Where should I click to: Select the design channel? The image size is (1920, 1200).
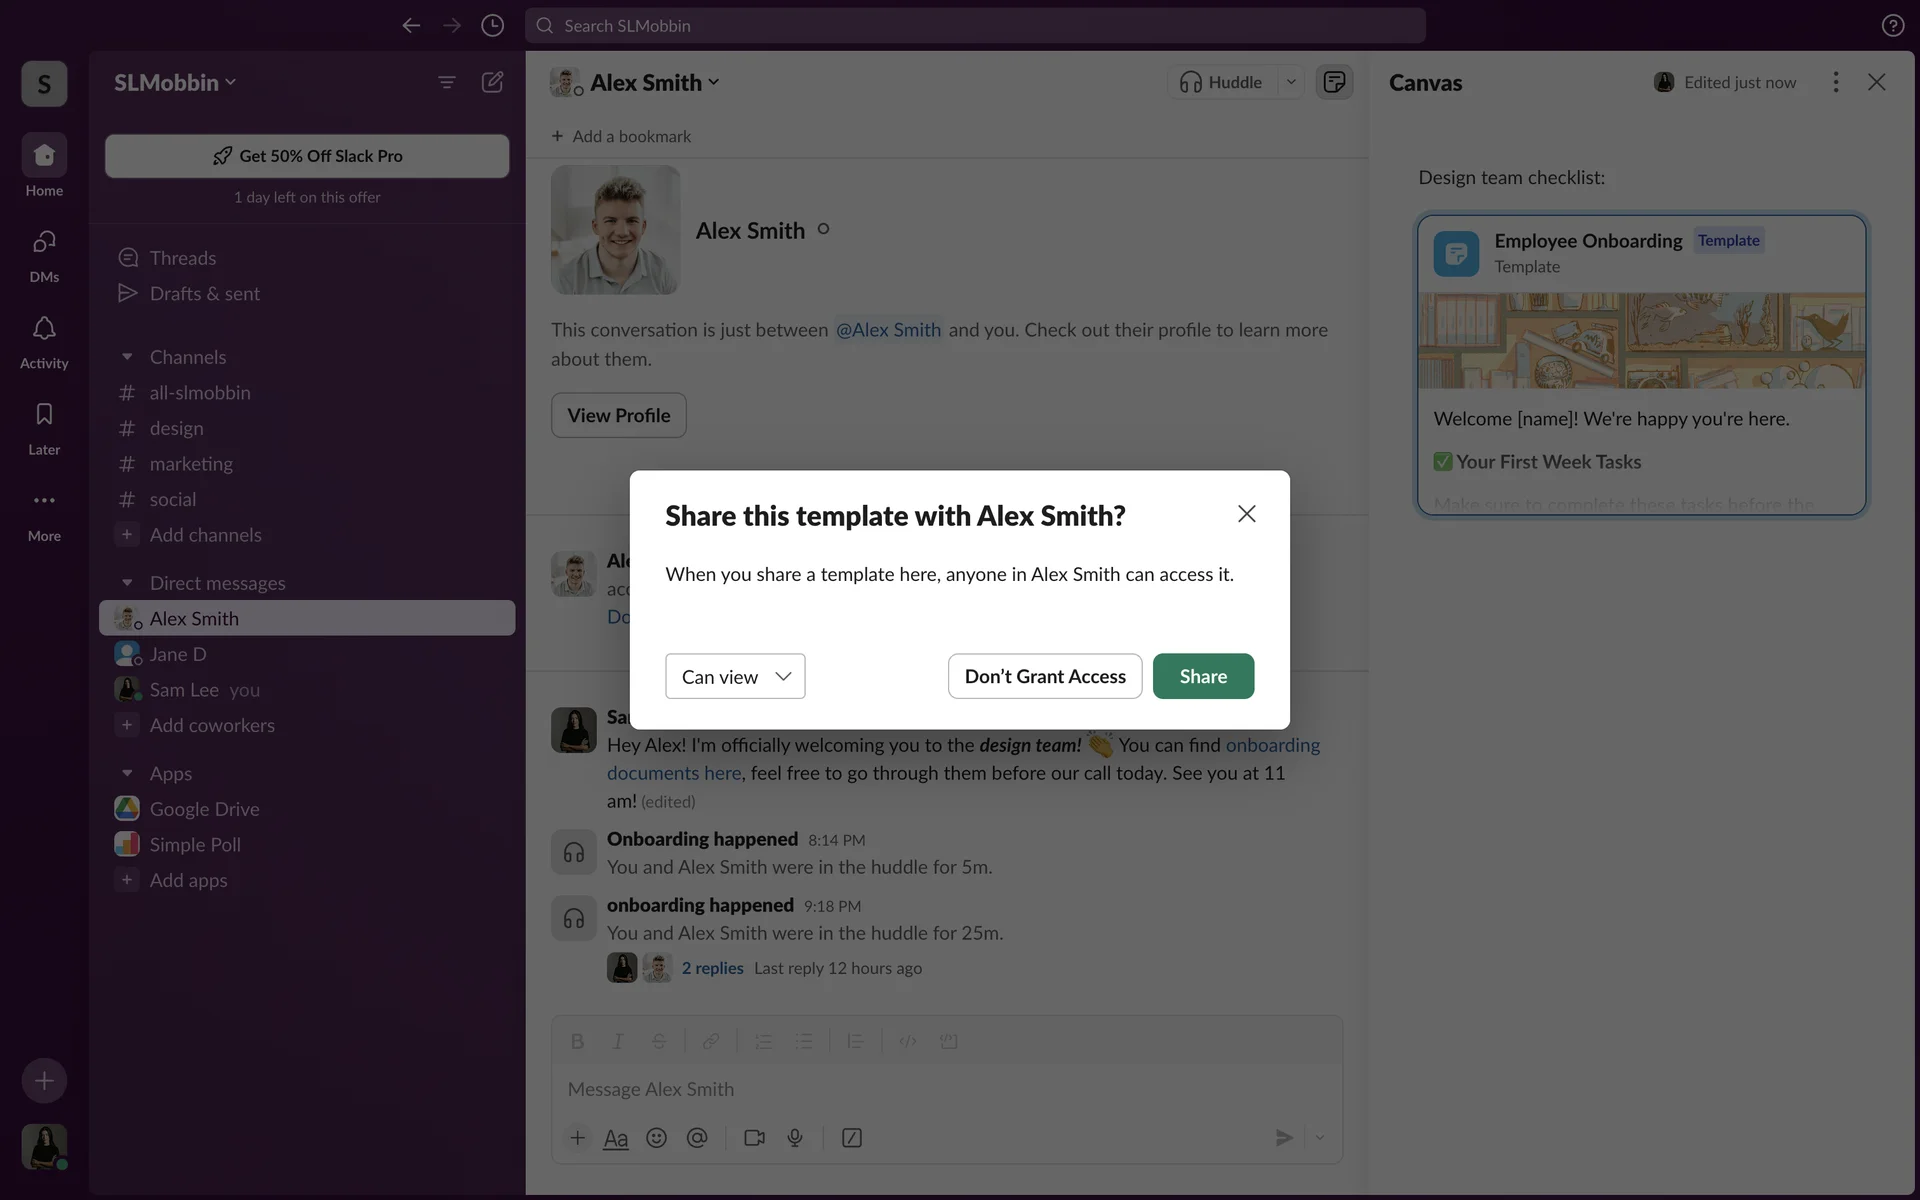click(x=176, y=428)
